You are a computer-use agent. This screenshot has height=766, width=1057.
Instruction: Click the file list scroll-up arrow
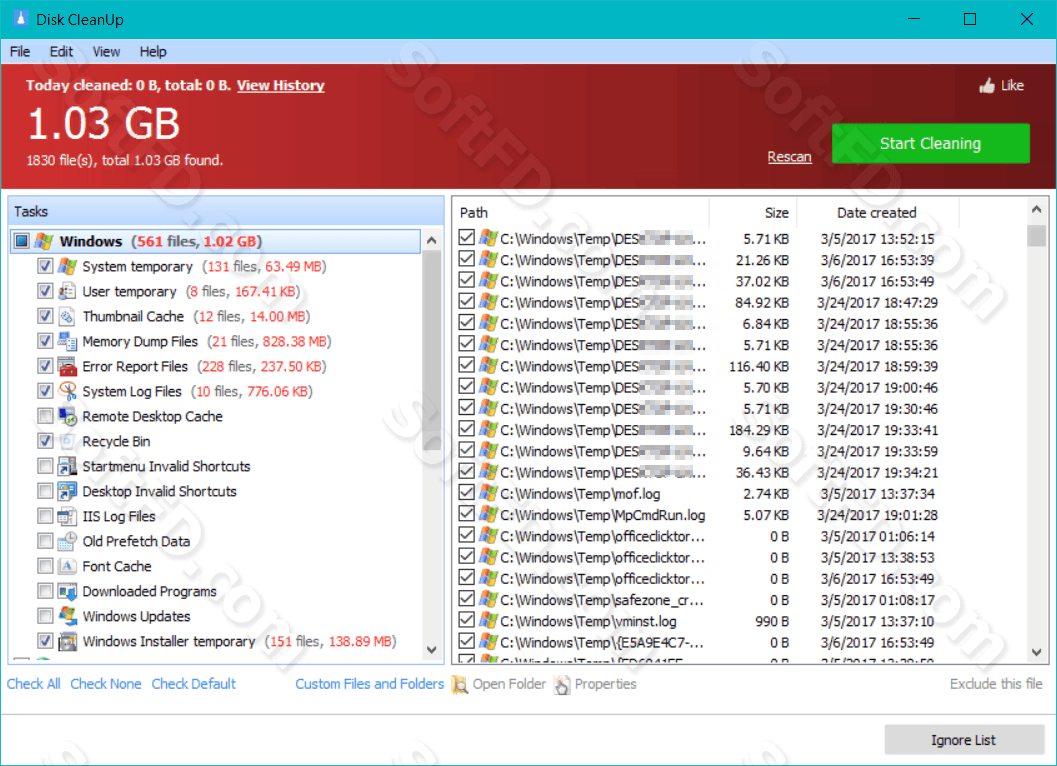click(x=1037, y=210)
